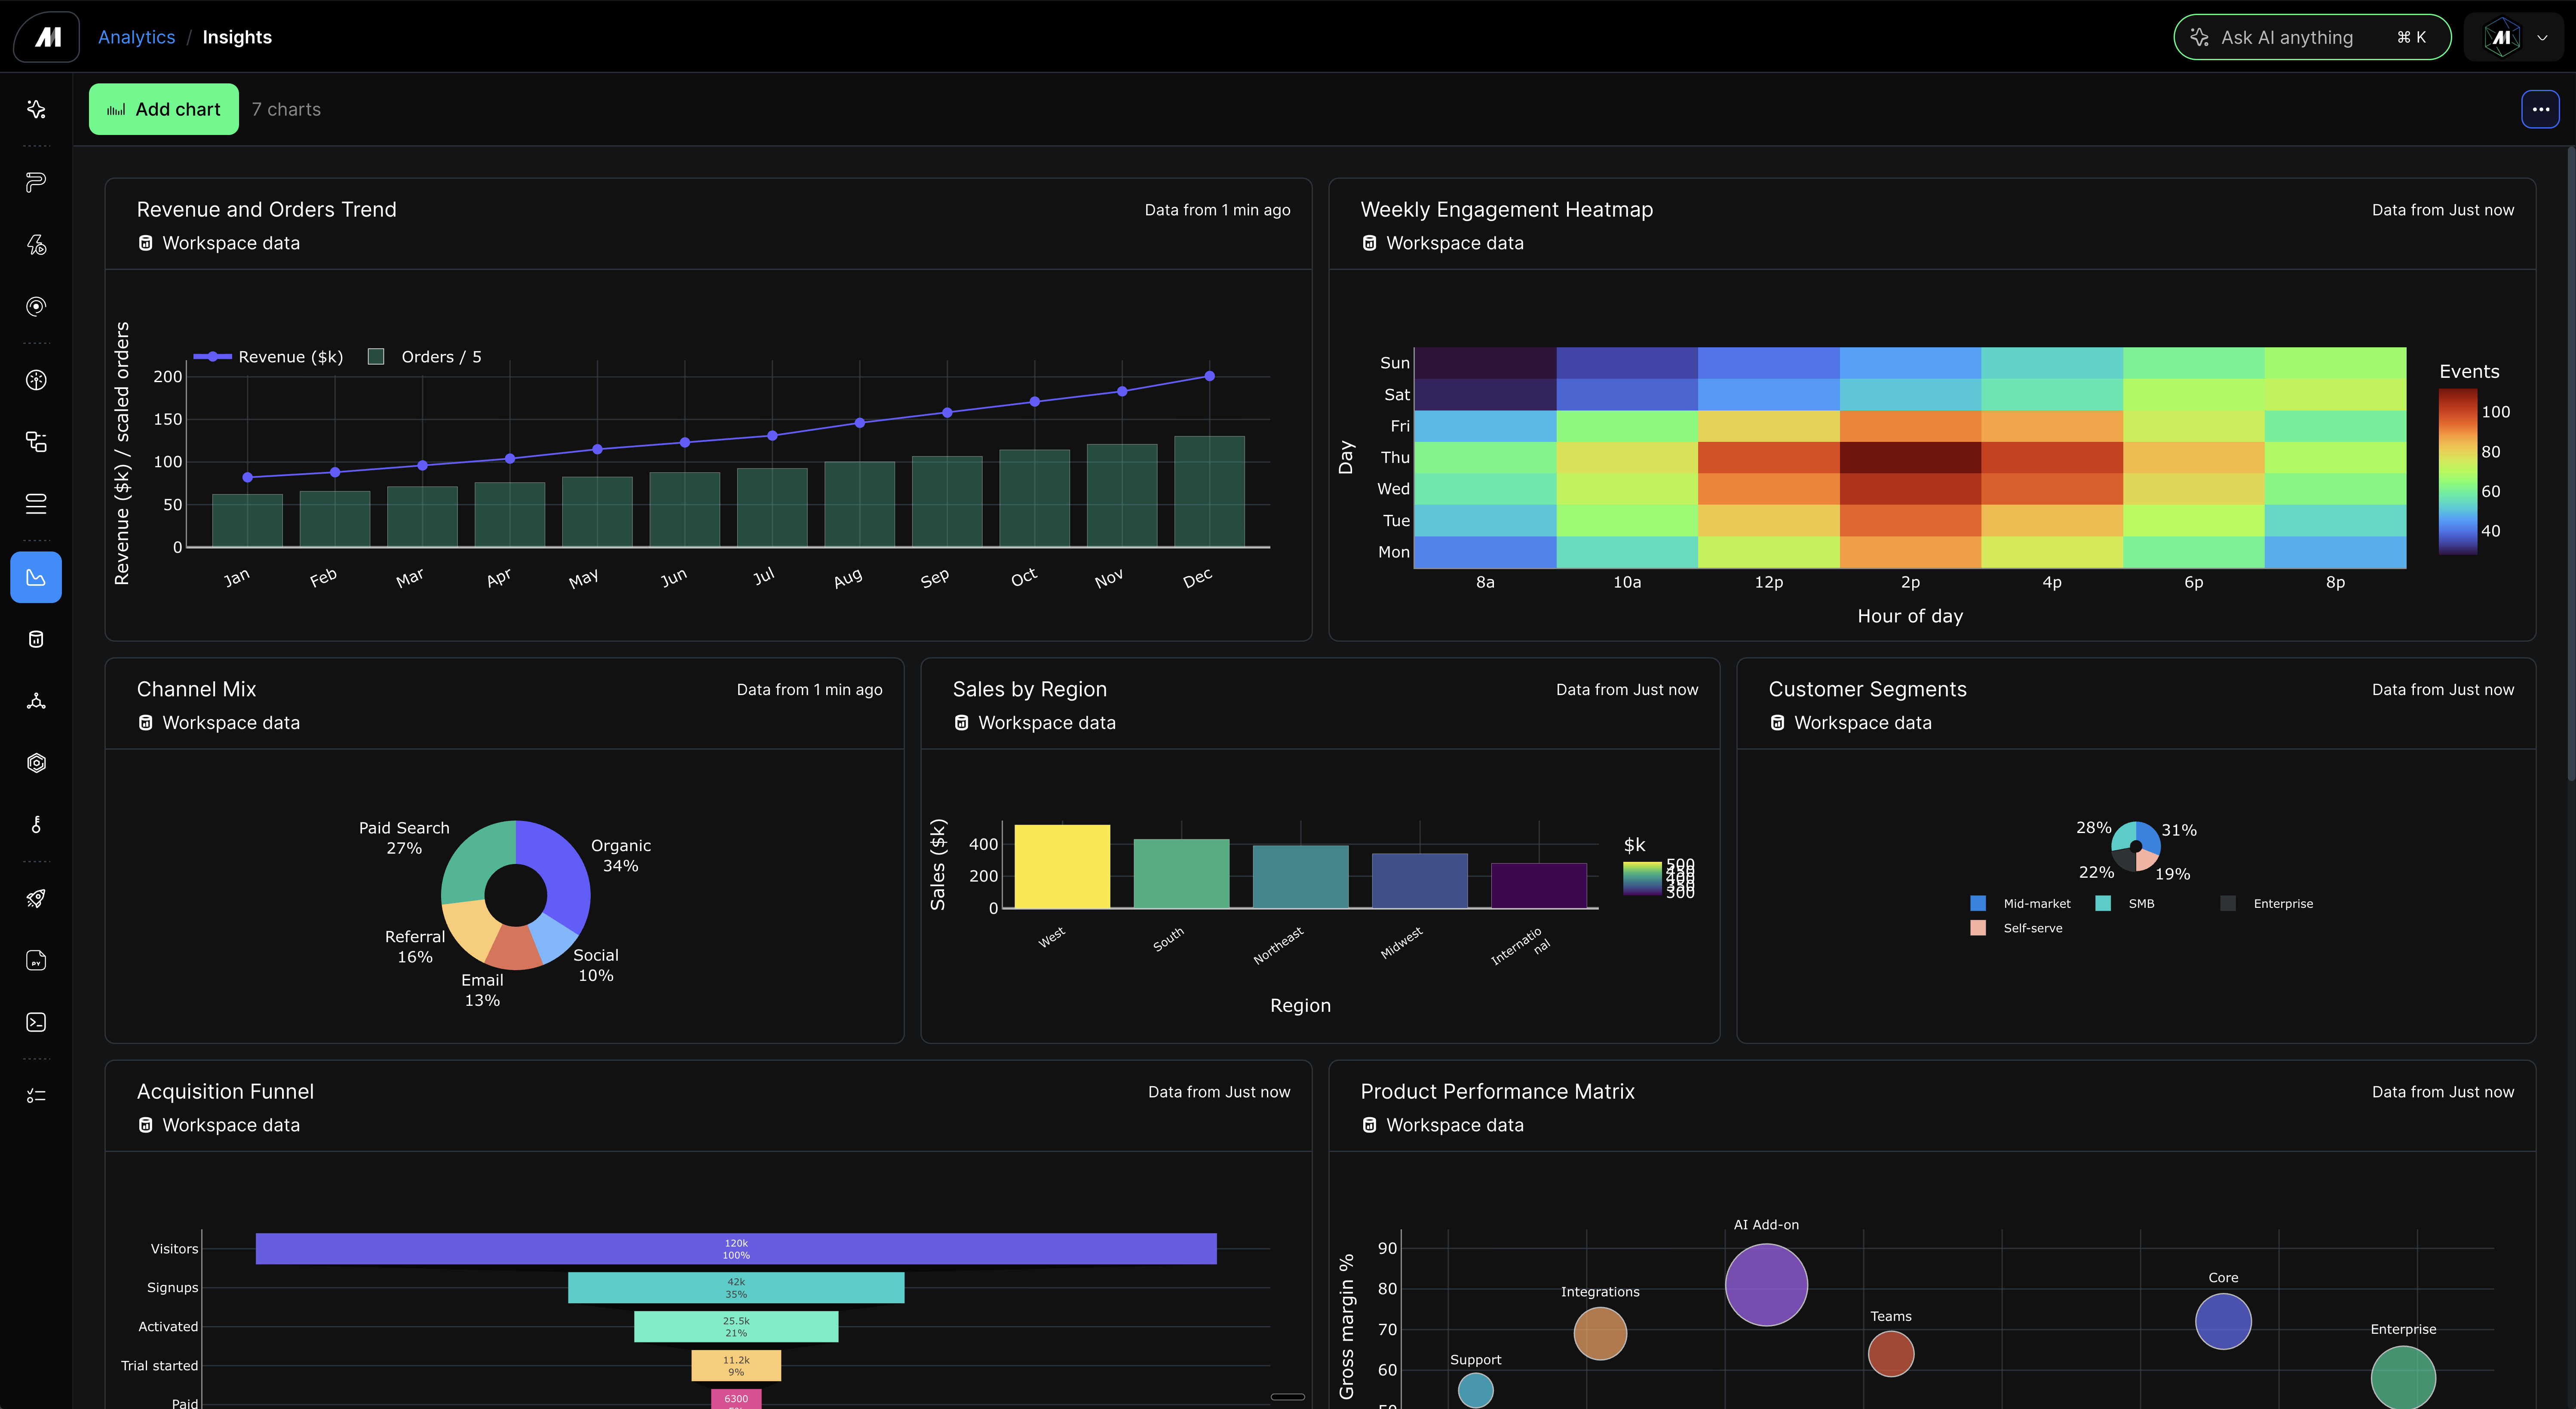
Task: Toggle Revenue ($k) legend series
Action: 268,357
